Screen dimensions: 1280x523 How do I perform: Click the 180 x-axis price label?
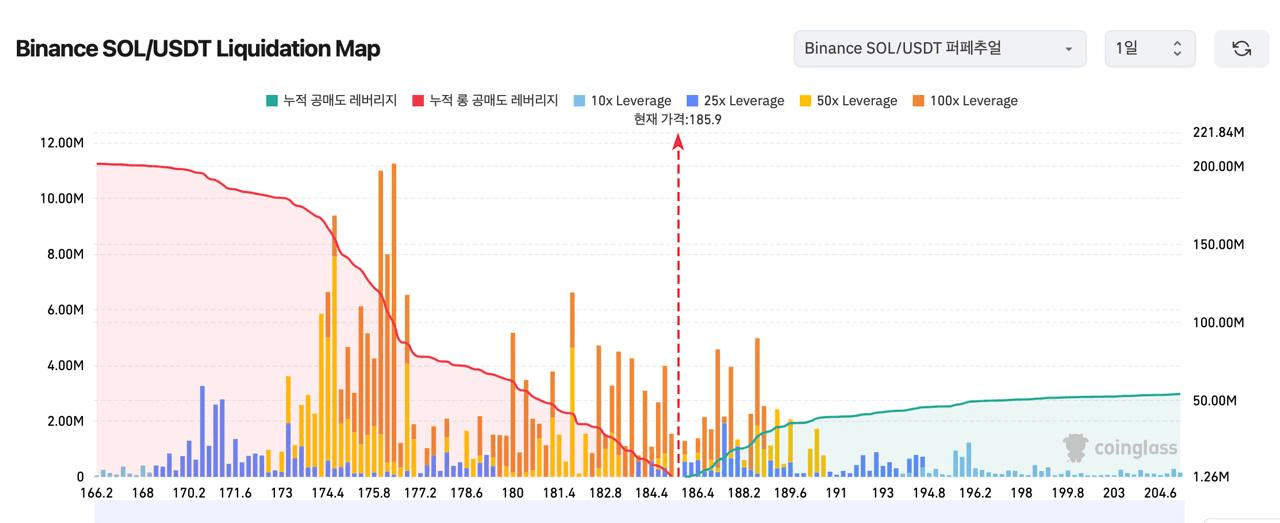513,493
